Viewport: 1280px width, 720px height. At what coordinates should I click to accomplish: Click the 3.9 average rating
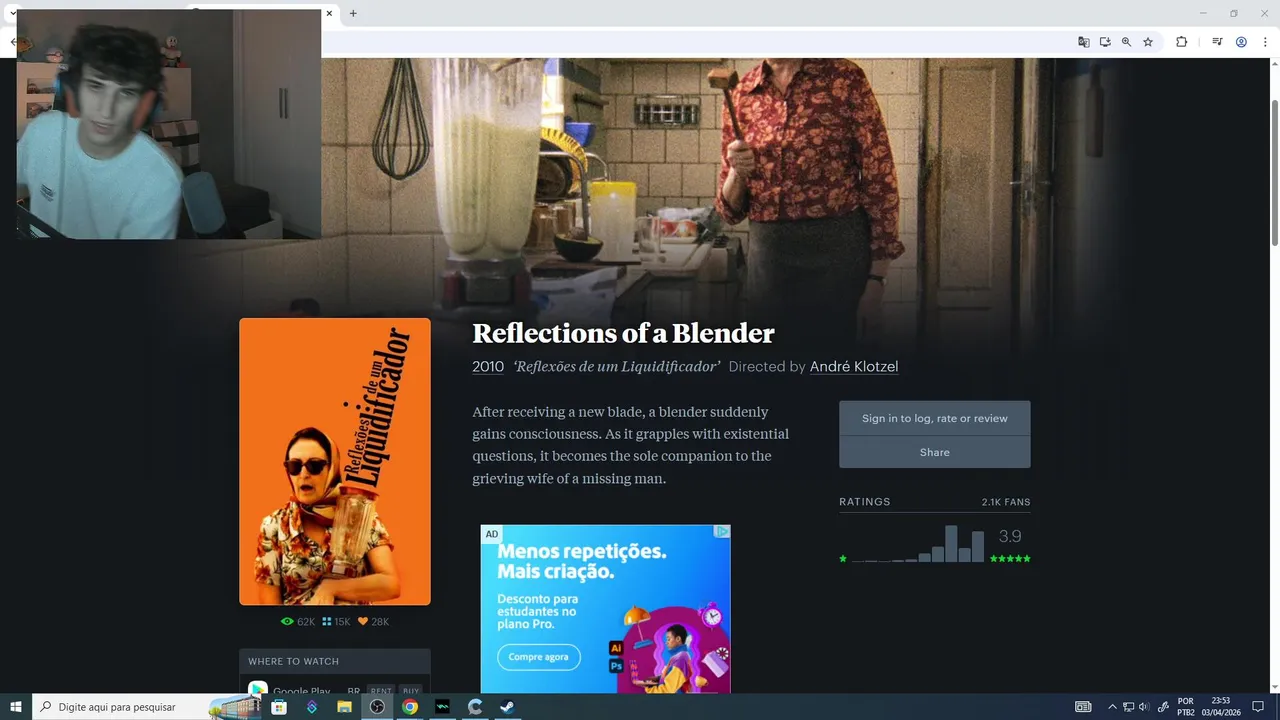click(1010, 536)
